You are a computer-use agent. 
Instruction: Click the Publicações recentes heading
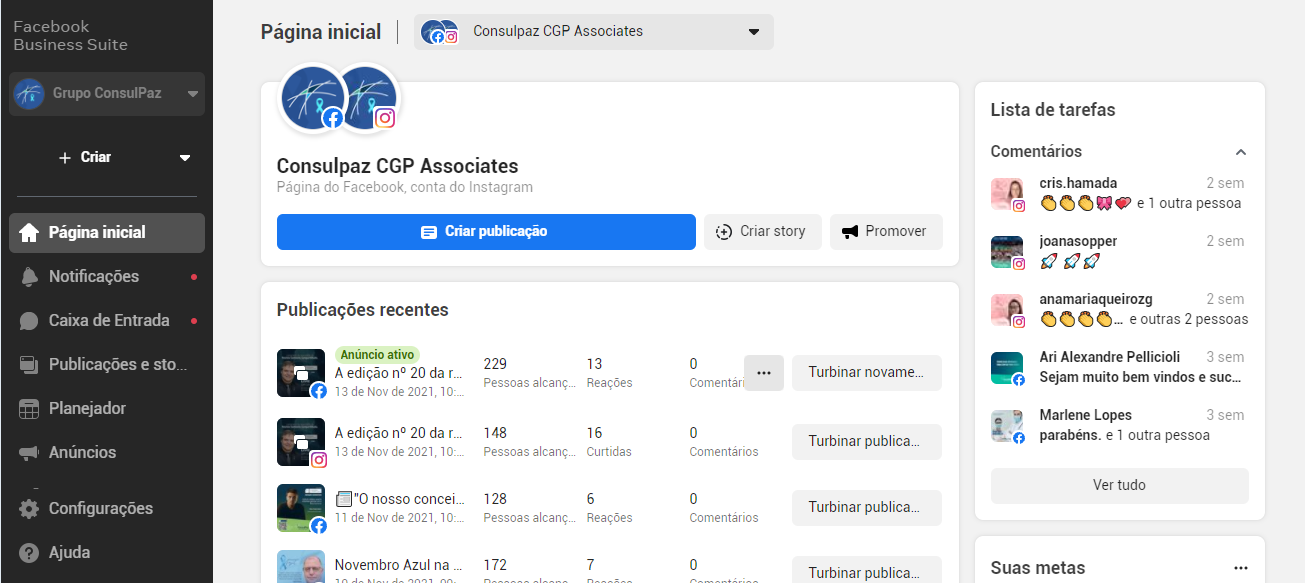tap(363, 310)
